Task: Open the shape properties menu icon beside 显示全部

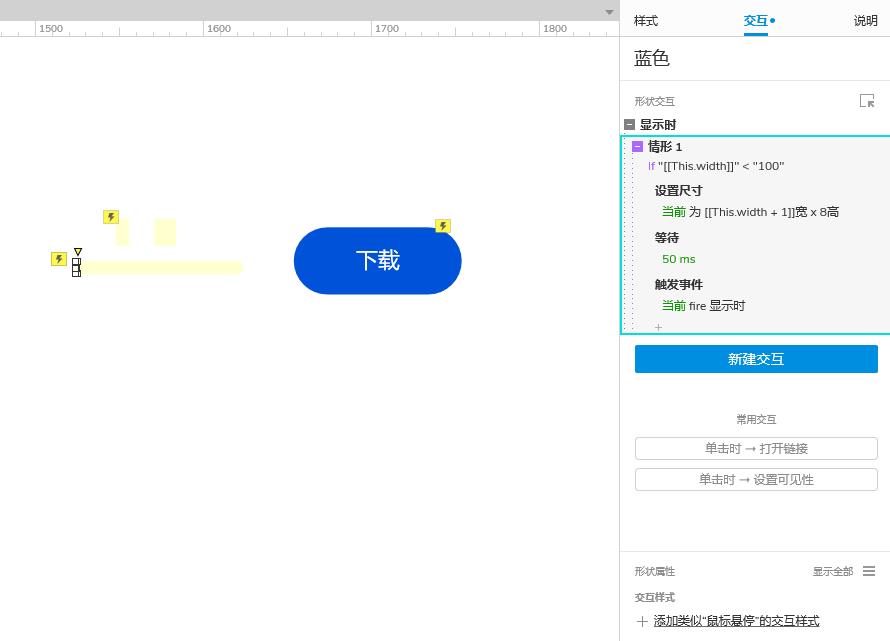Action: [x=869, y=571]
